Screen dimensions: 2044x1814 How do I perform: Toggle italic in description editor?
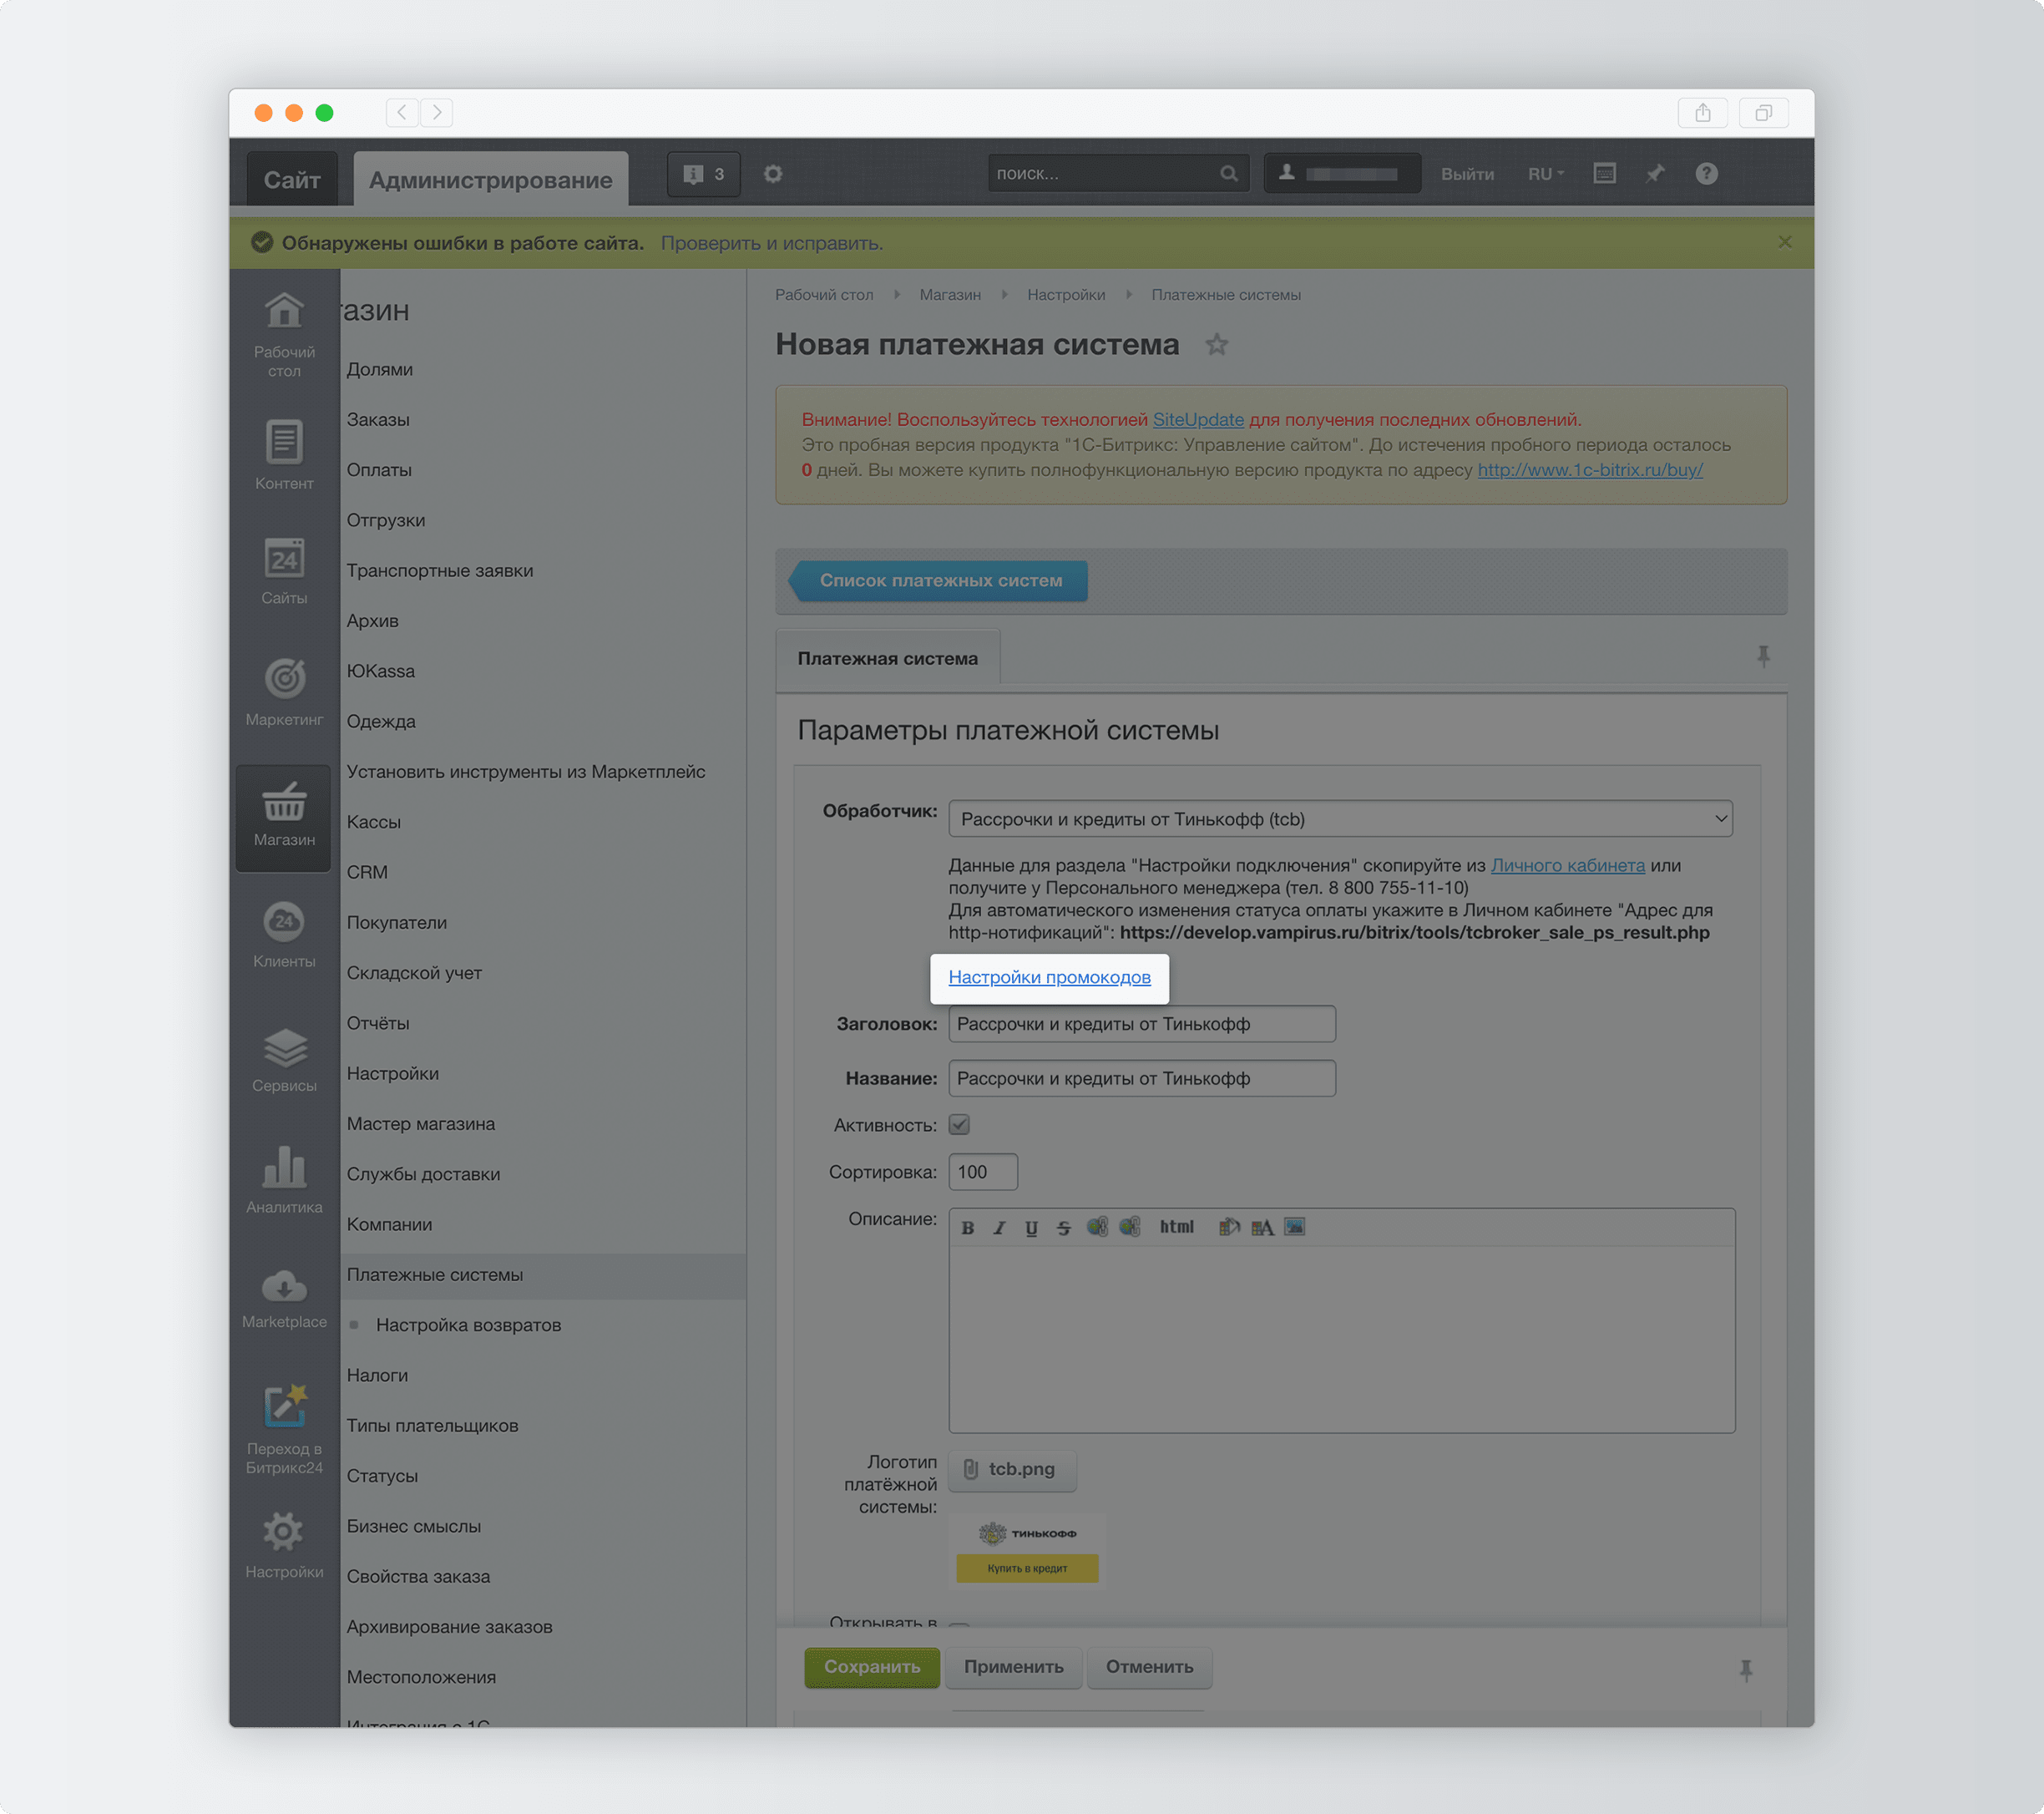click(999, 1227)
